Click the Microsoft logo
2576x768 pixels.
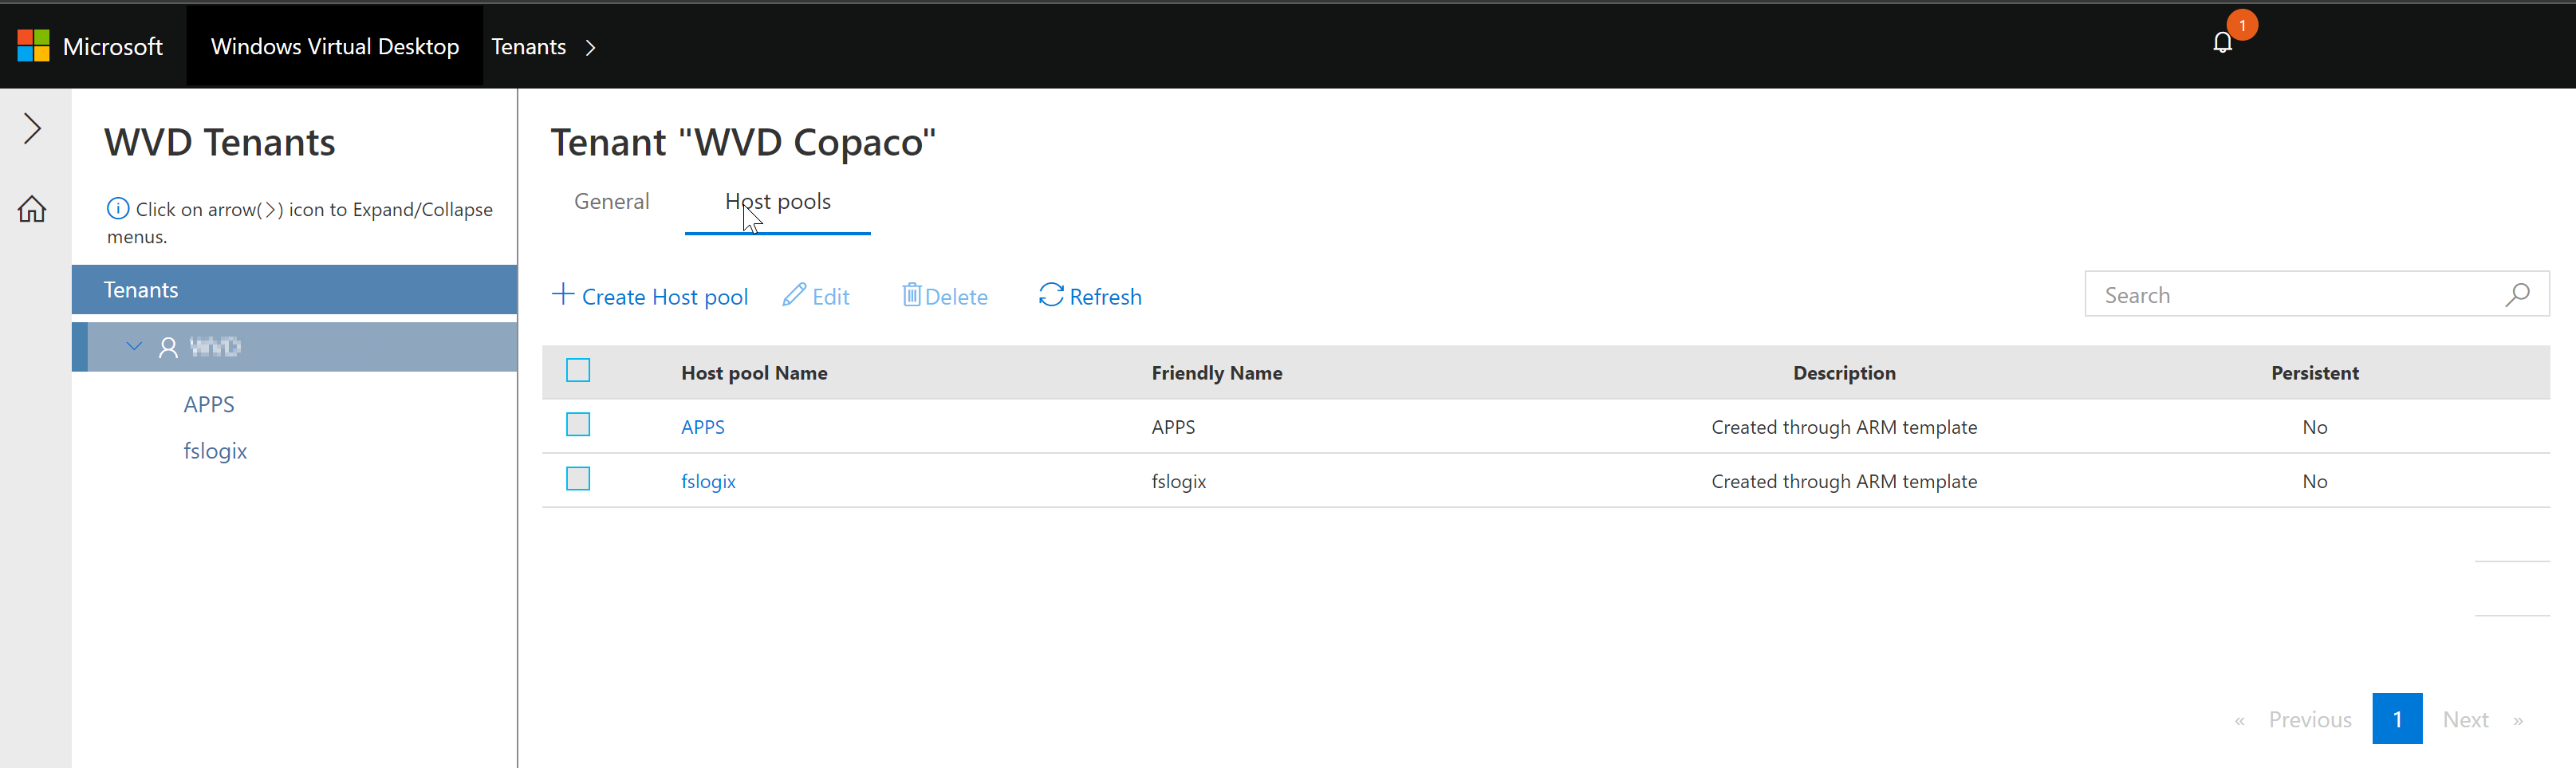33,46
